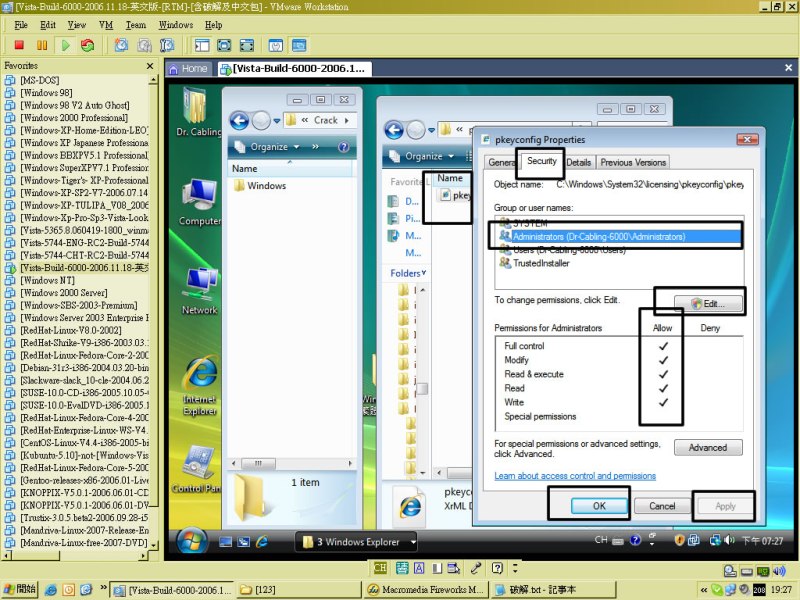Click Cancel in pkeyconfig Properties

click(x=662, y=506)
